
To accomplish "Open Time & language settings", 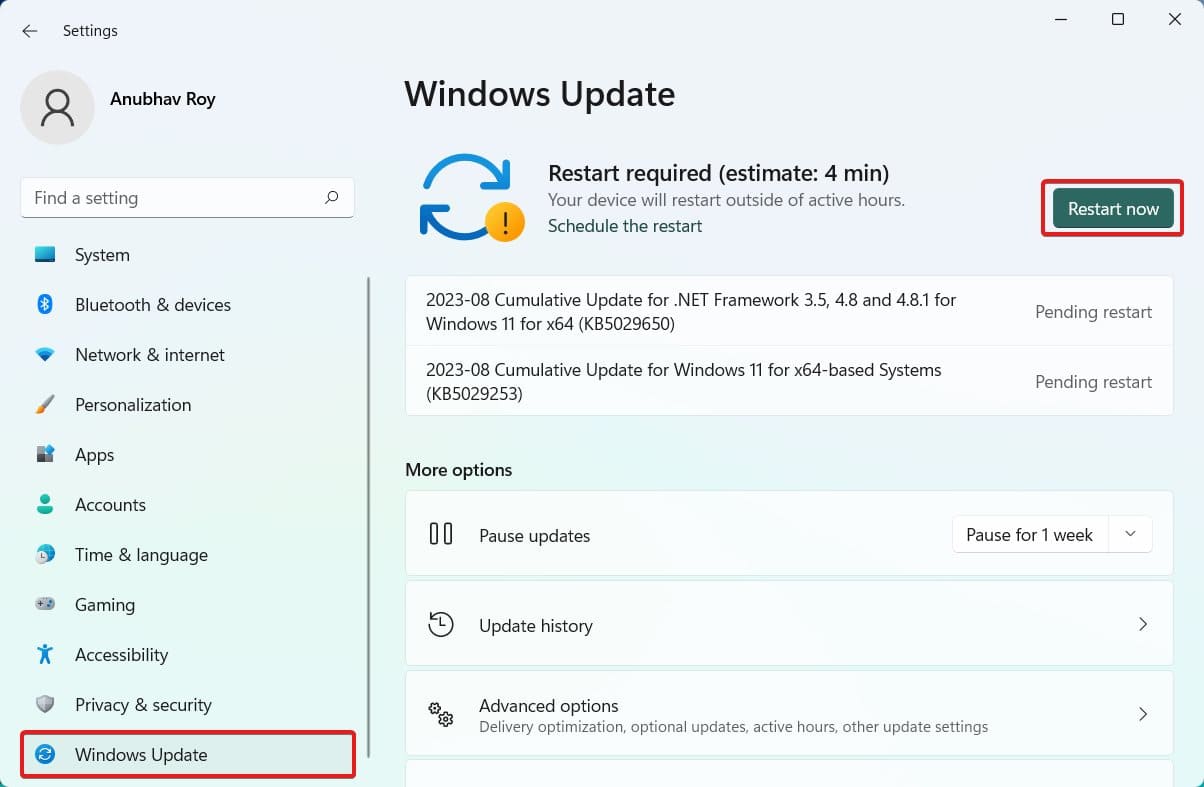I will coord(141,555).
